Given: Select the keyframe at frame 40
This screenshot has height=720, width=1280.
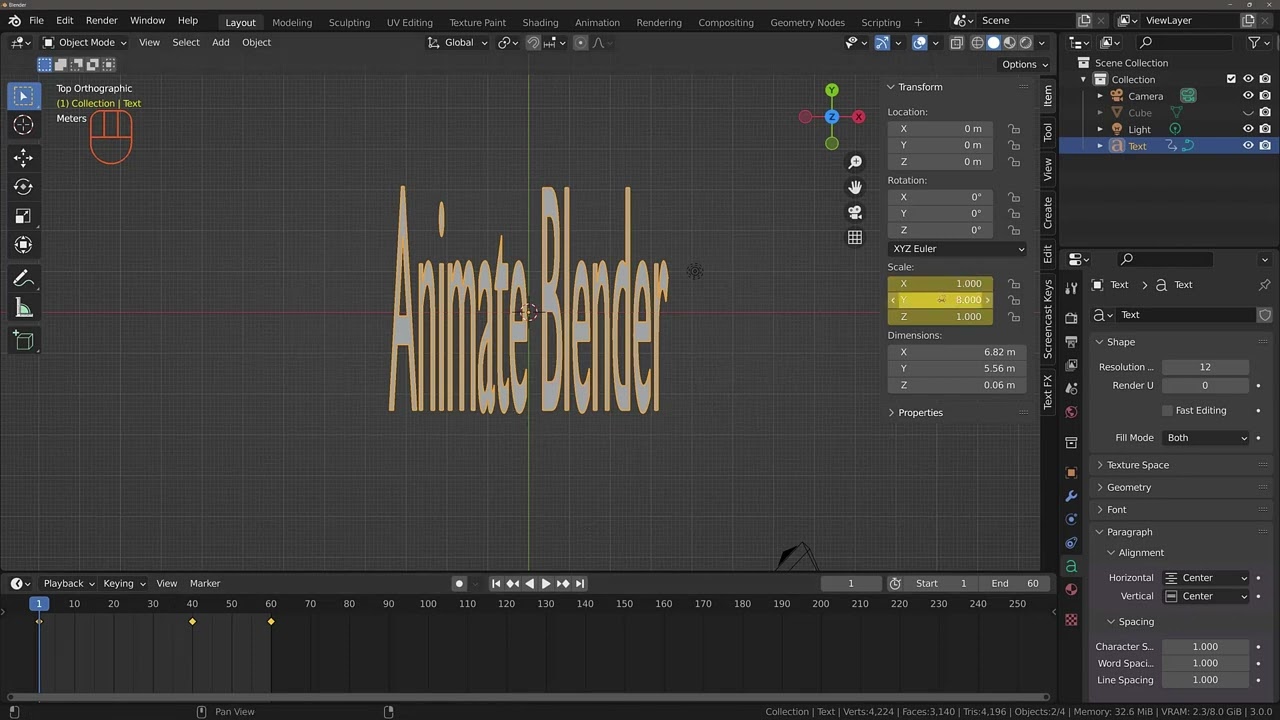Looking at the screenshot, I should 192,622.
